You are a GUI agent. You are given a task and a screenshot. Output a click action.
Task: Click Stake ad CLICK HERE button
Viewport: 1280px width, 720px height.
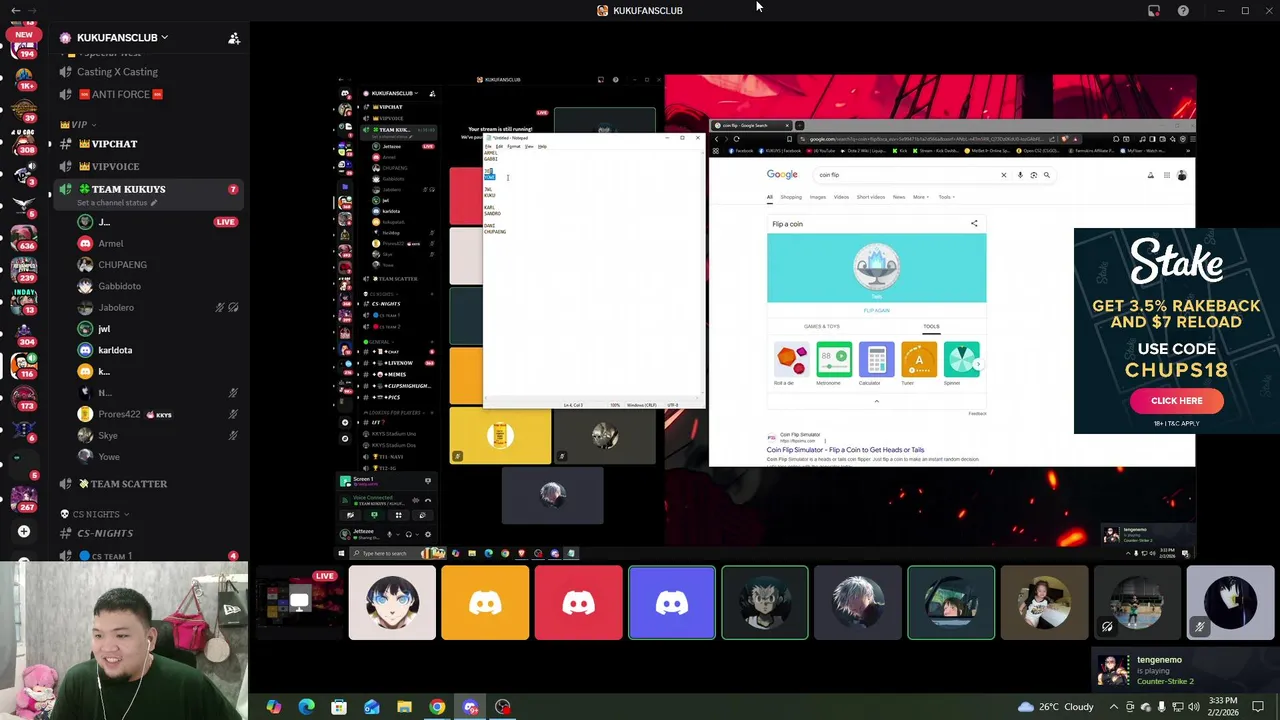click(x=1176, y=401)
